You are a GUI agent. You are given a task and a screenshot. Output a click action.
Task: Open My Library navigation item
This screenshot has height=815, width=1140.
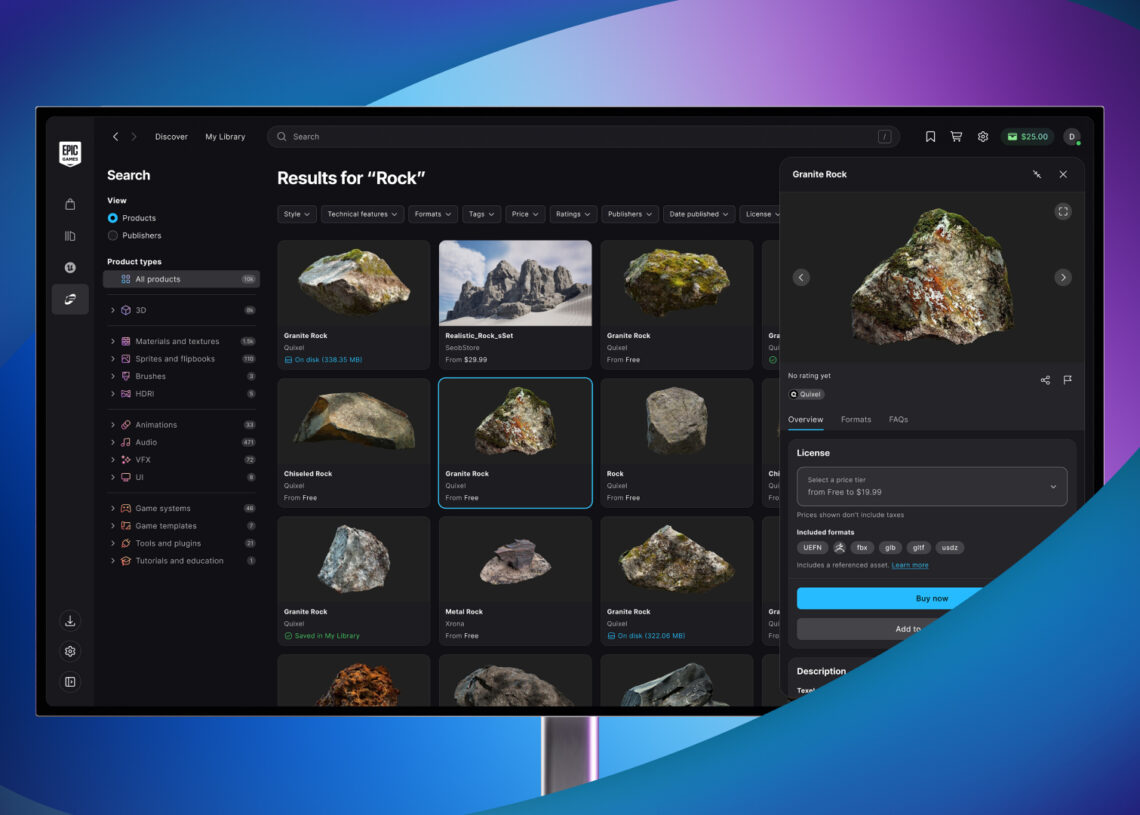[224, 136]
